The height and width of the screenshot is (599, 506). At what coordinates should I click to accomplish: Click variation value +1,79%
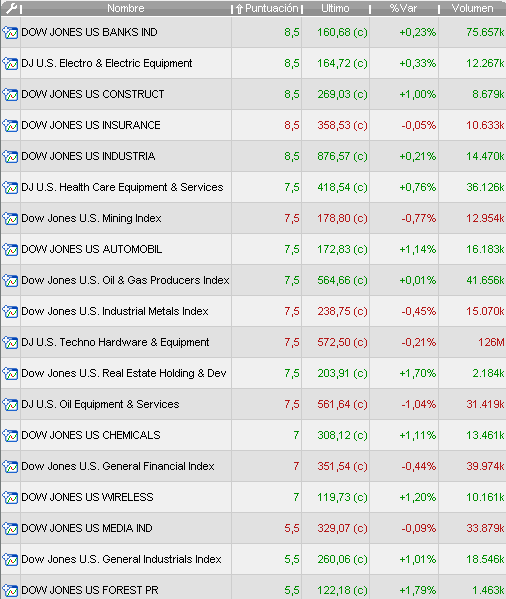coord(418,590)
